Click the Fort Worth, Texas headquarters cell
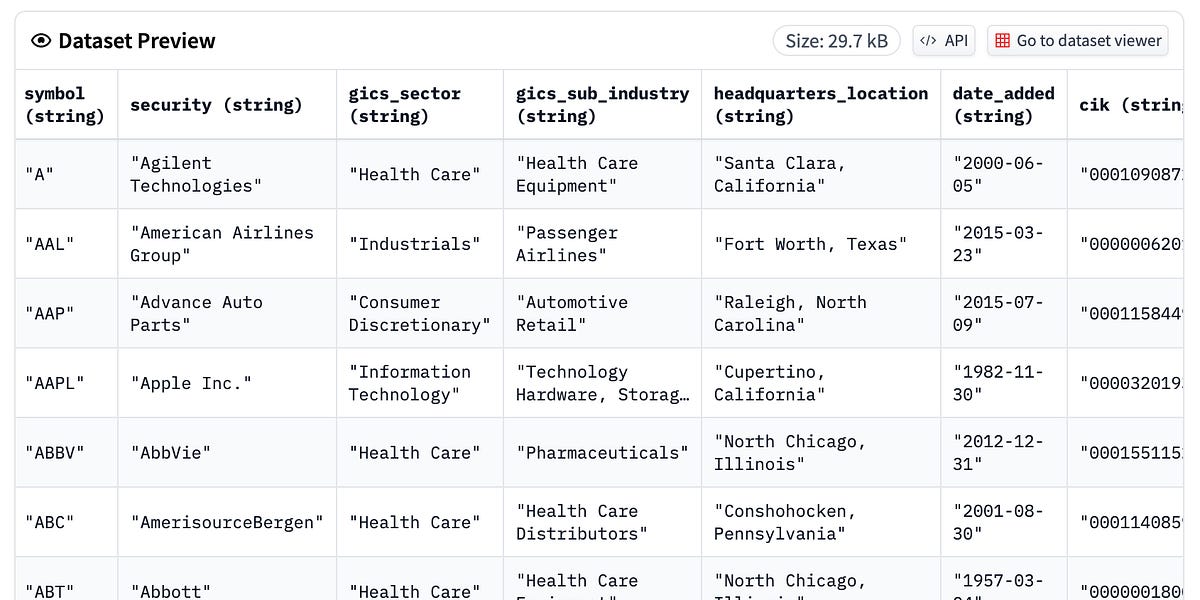 pyautogui.click(x=810, y=243)
